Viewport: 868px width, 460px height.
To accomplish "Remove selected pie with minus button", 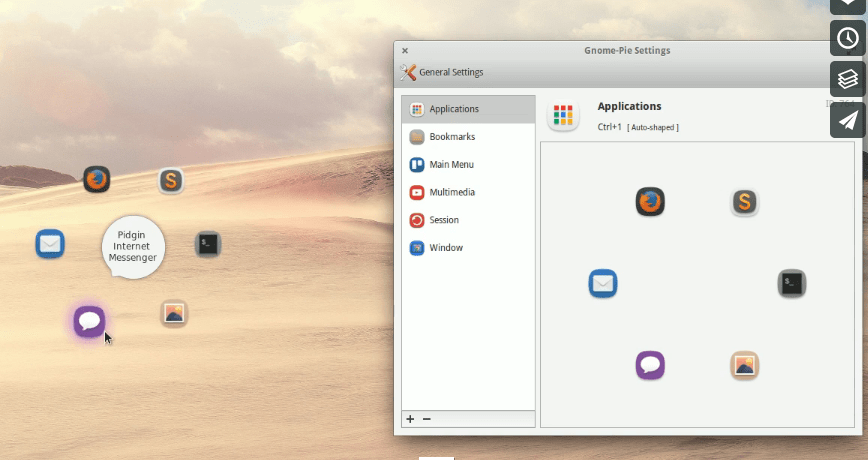I will (427, 419).
